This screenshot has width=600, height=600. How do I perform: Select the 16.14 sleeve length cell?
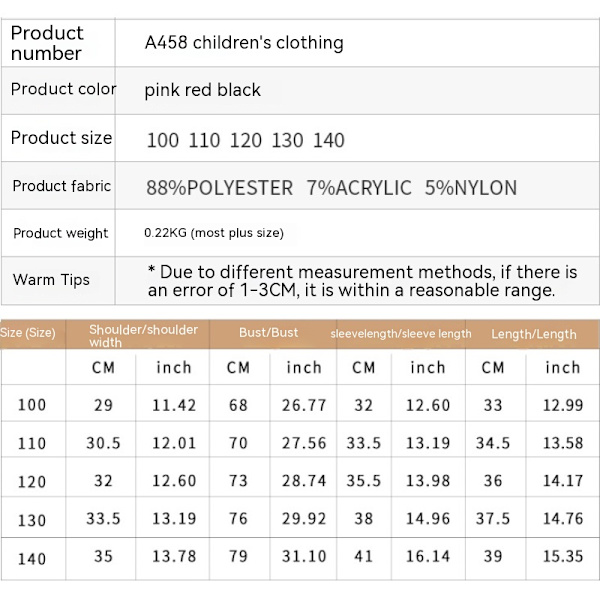428,557
